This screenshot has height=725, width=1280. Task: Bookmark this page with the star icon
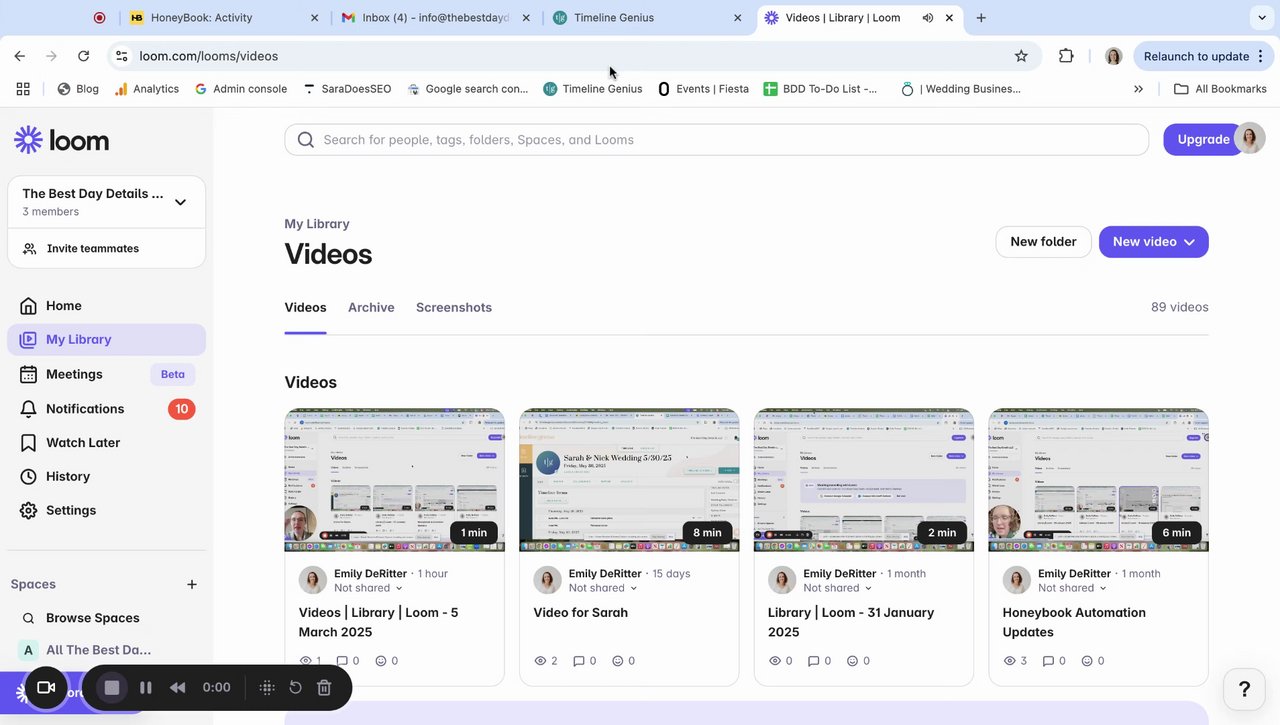pos(1021,56)
